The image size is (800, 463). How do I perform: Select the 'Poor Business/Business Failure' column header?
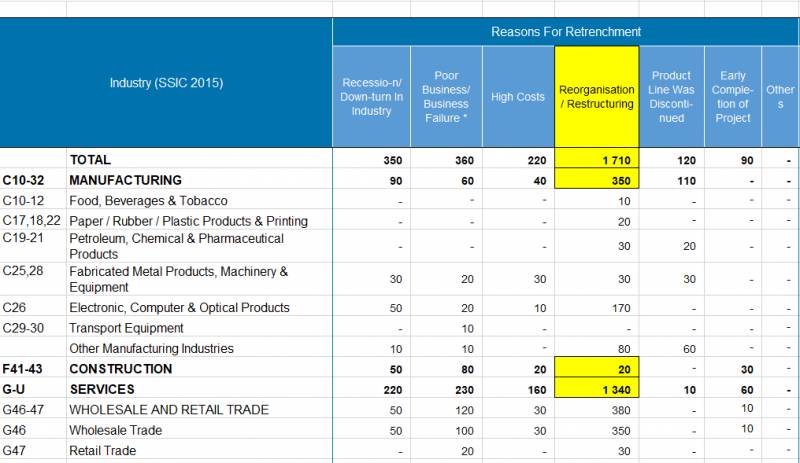(x=446, y=96)
